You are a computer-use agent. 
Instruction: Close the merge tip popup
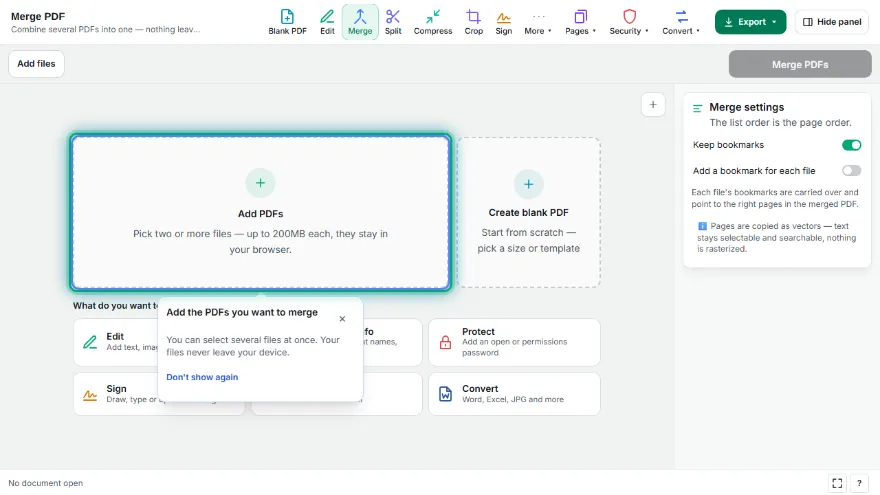click(342, 319)
